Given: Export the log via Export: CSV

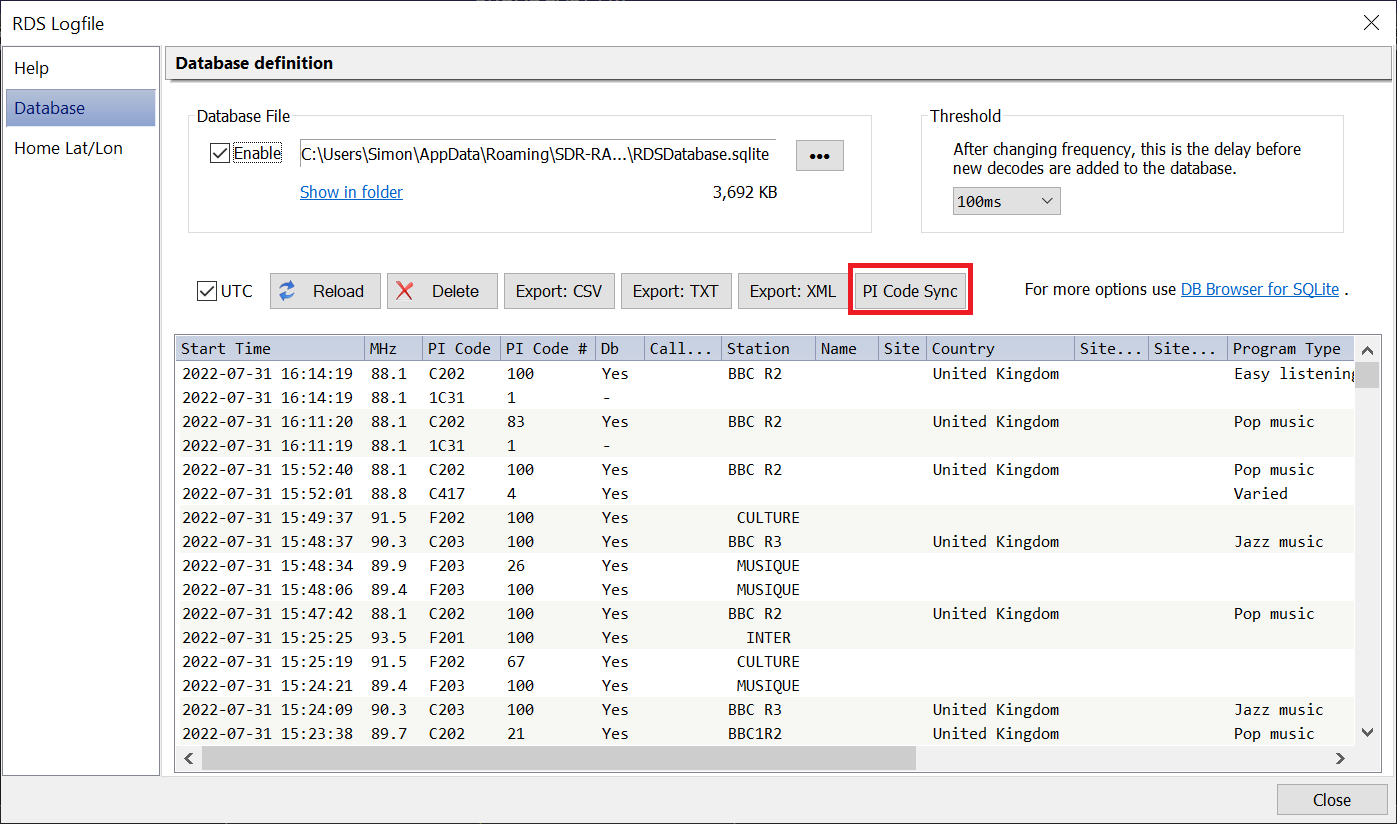Looking at the screenshot, I should tap(559, 291).
